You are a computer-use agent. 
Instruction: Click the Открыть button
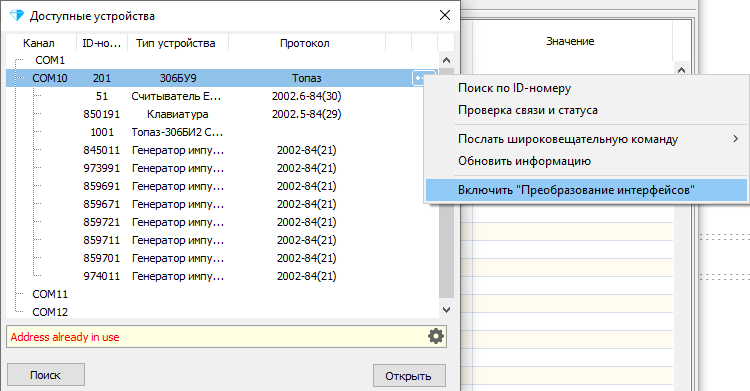pyautogui.click(x=409, y=376)
